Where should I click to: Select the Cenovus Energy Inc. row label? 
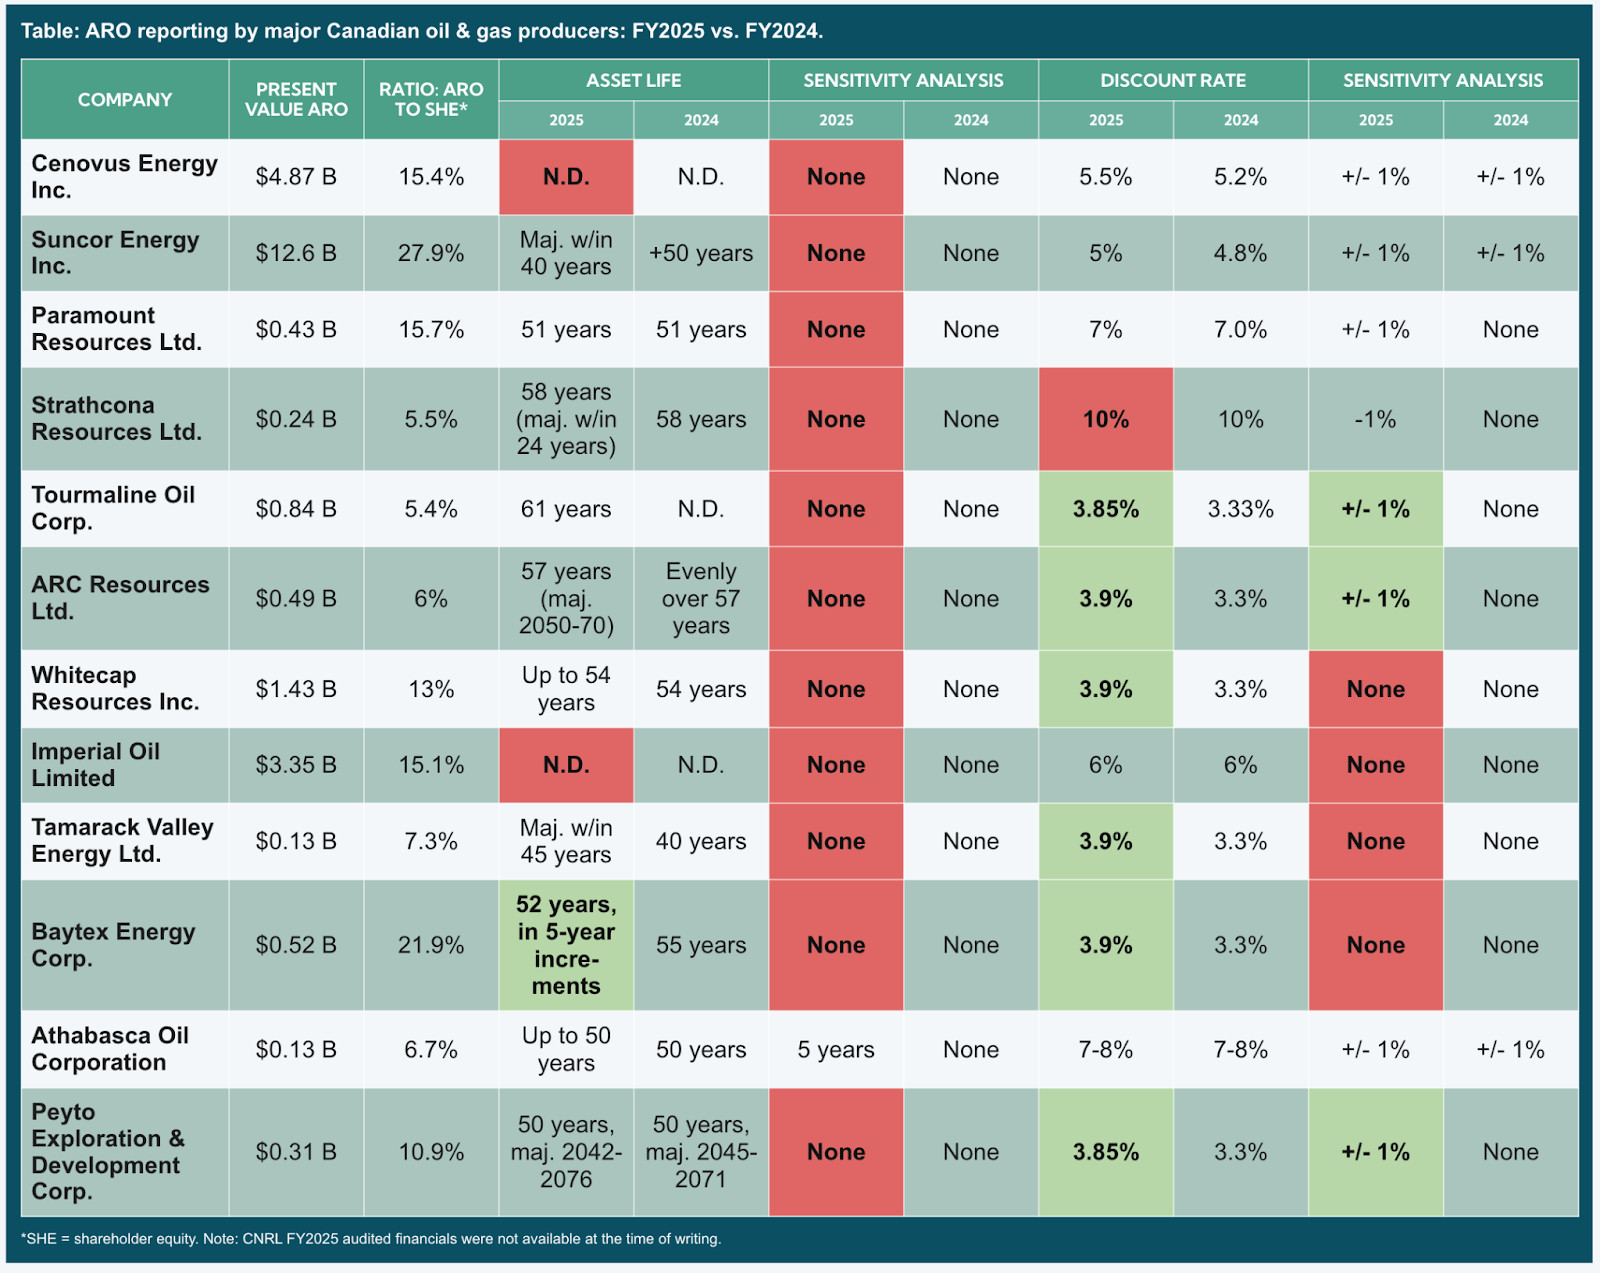pos(124,177)
